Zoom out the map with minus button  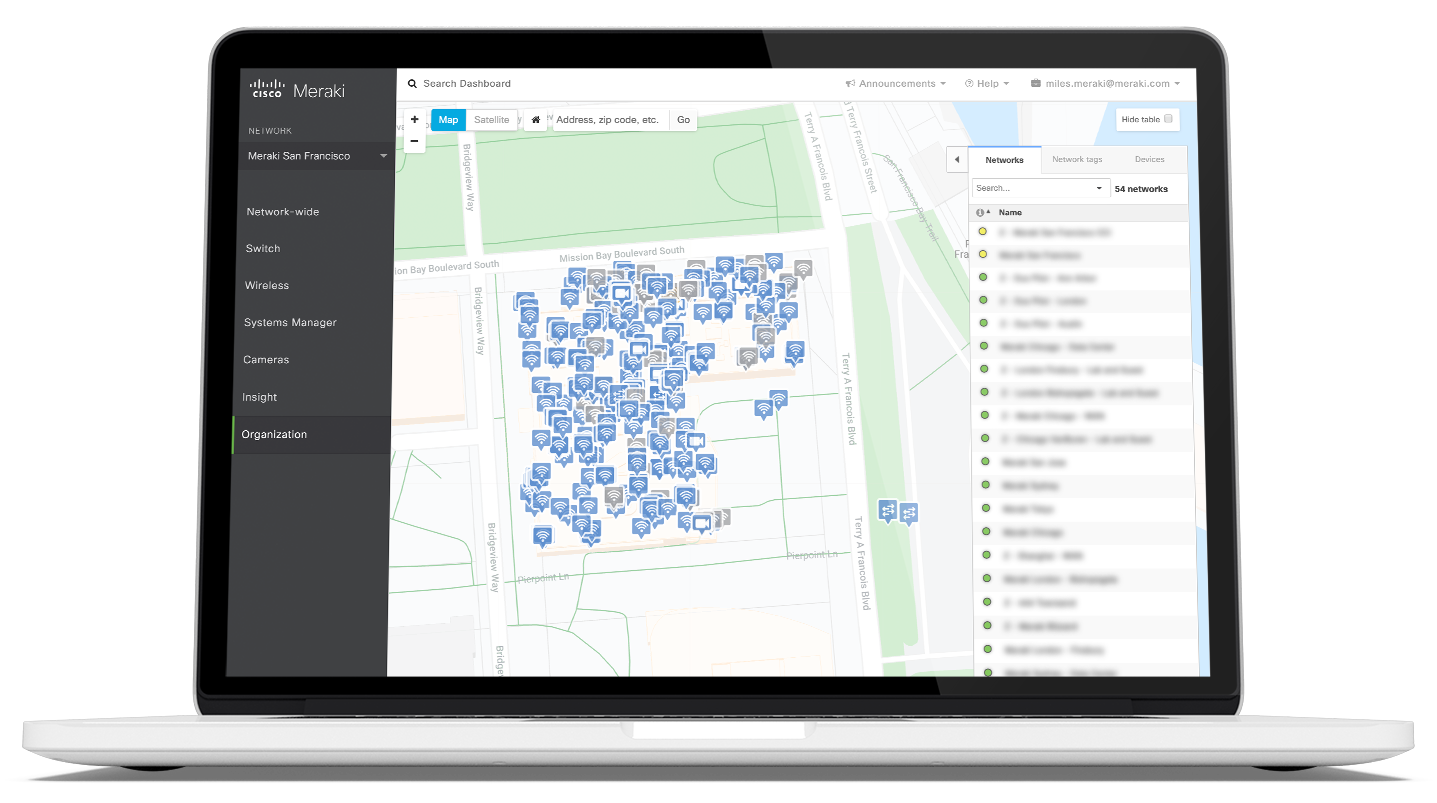pyautogui.click(x=415, y=141)
